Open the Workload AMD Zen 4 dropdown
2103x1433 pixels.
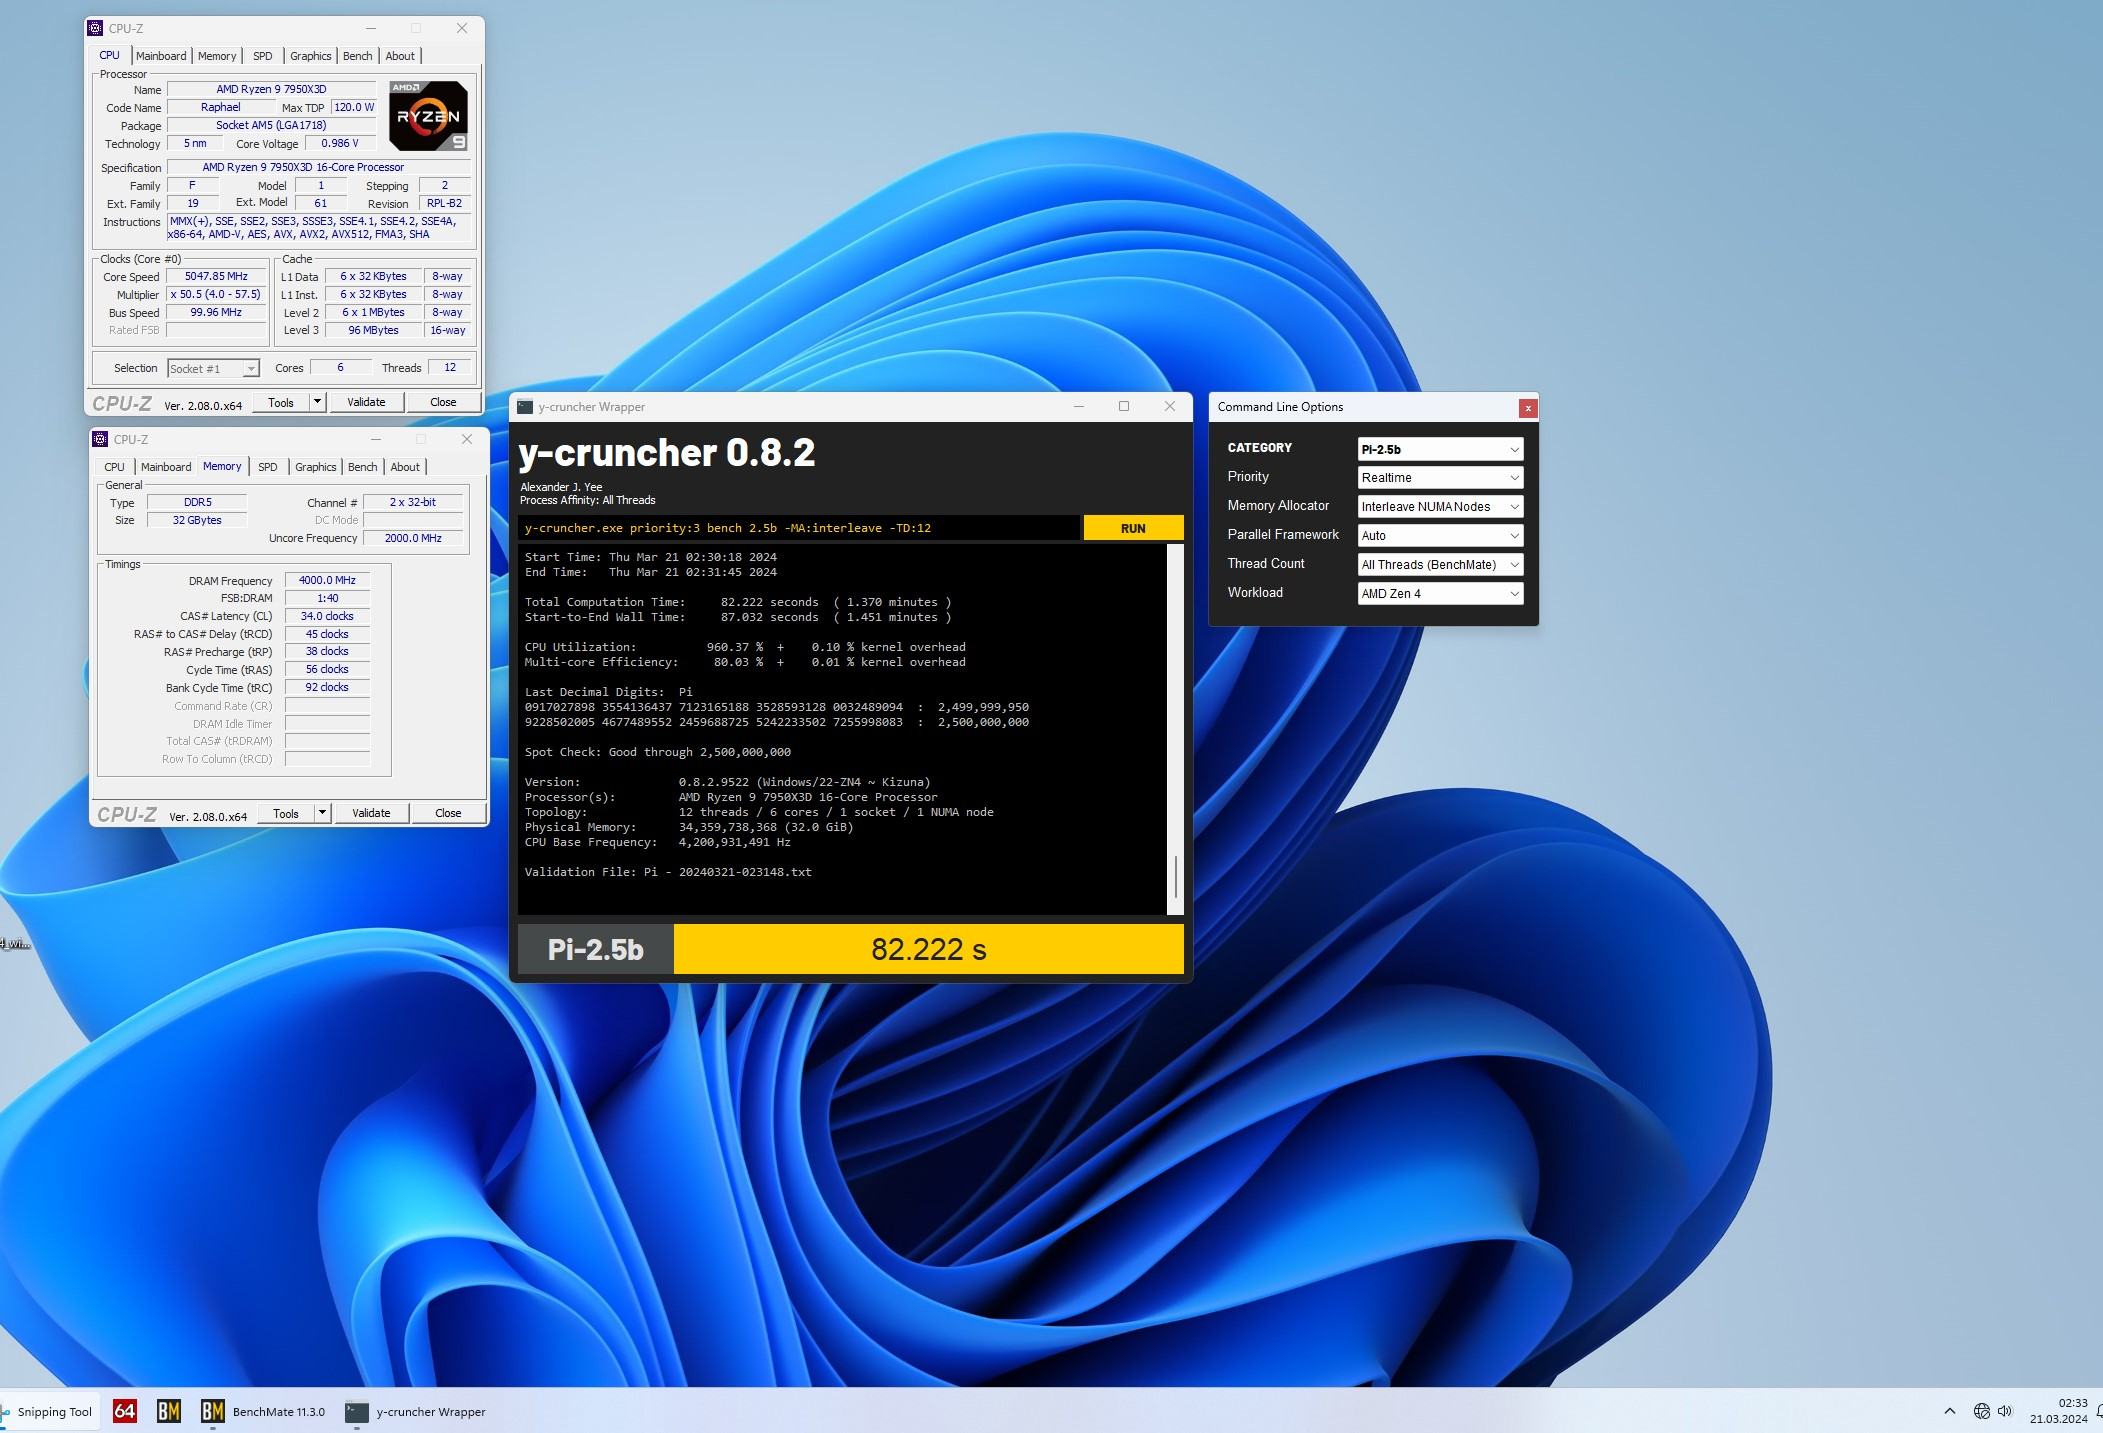pyautogui.click(x=1440, y=594)
